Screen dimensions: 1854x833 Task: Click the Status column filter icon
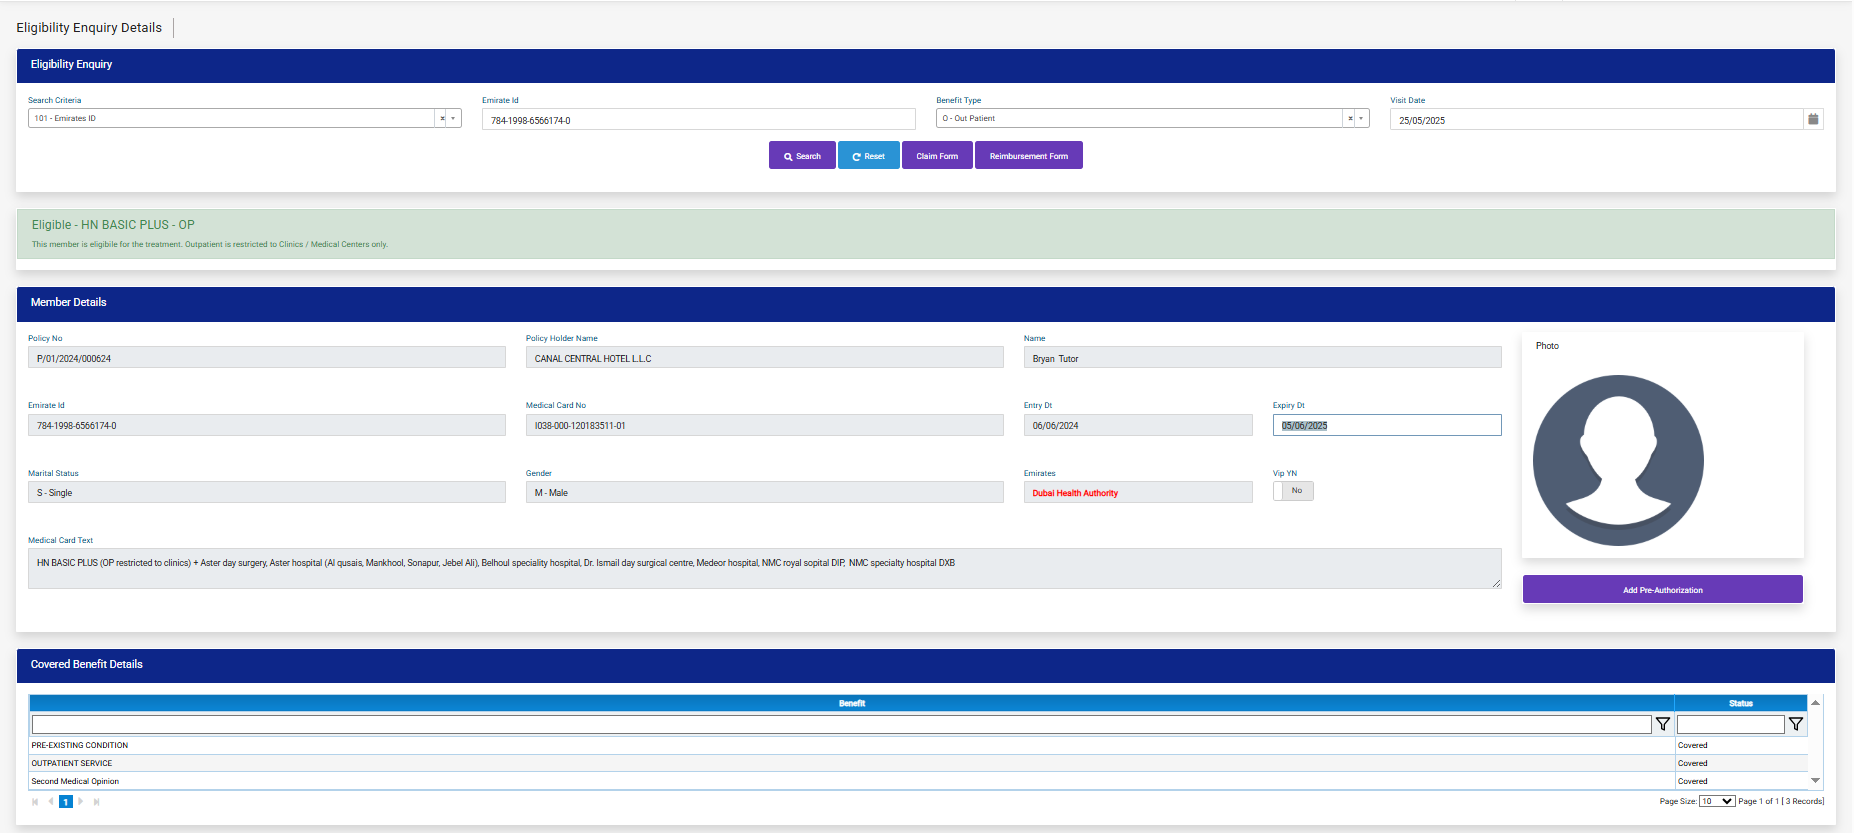1795,724
